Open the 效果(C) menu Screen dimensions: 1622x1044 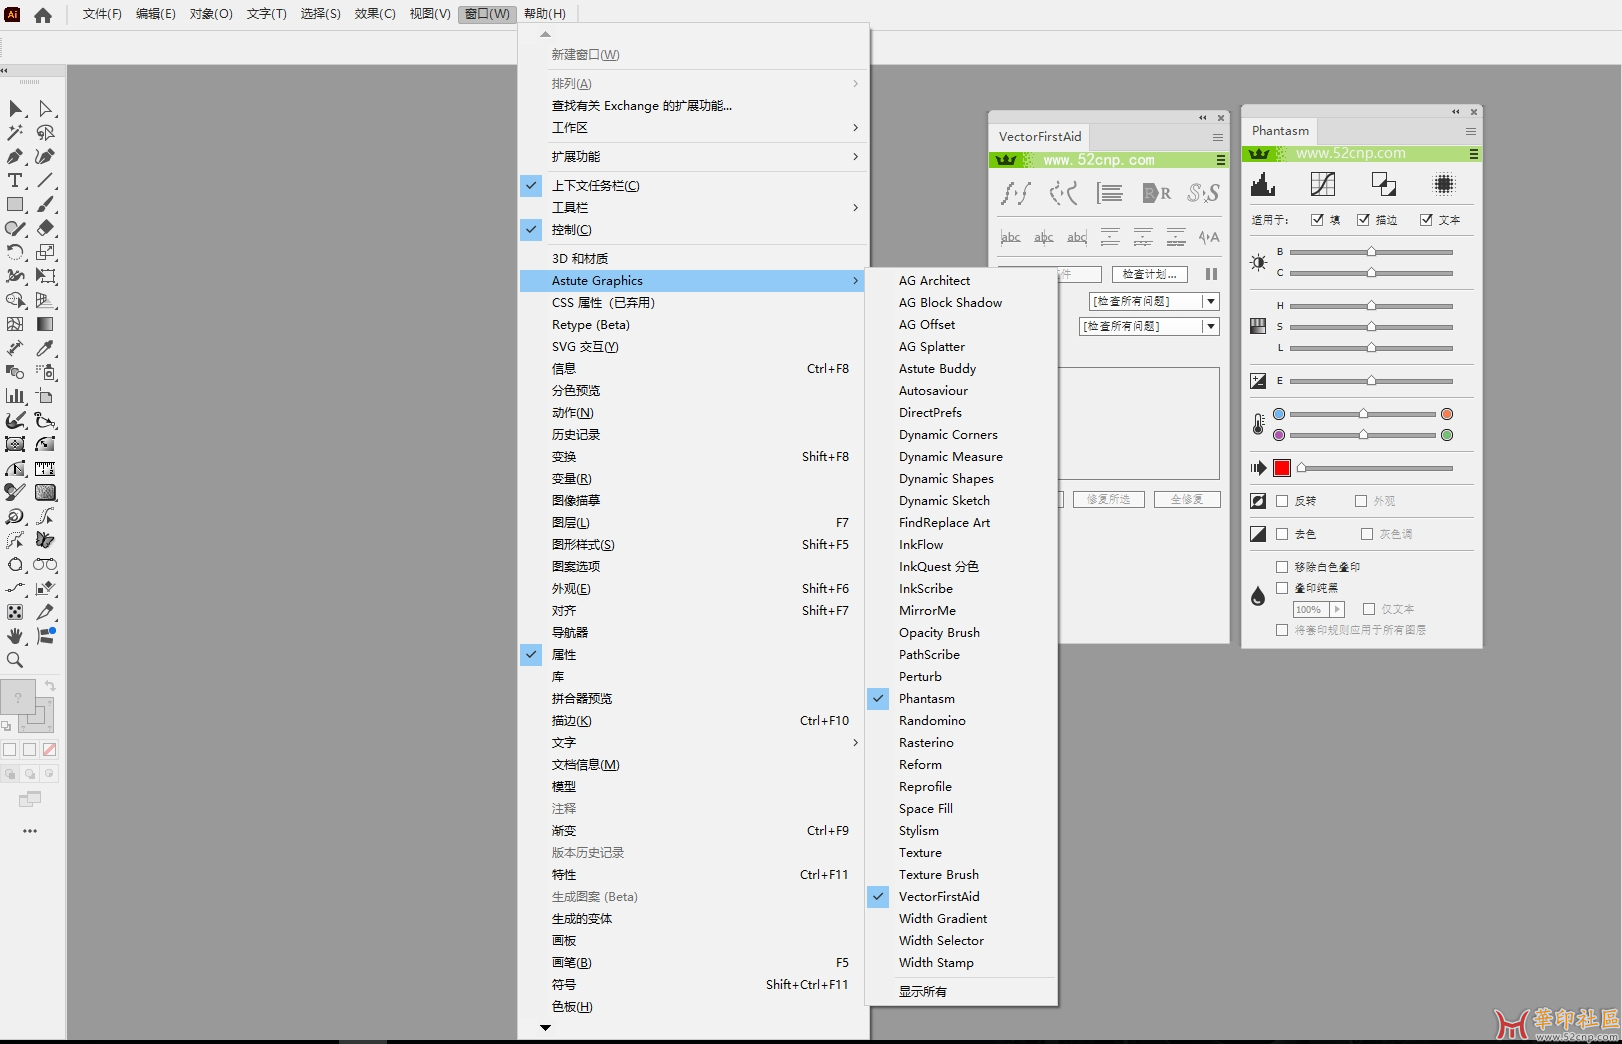pyautogui.click(x=375, y=14)
